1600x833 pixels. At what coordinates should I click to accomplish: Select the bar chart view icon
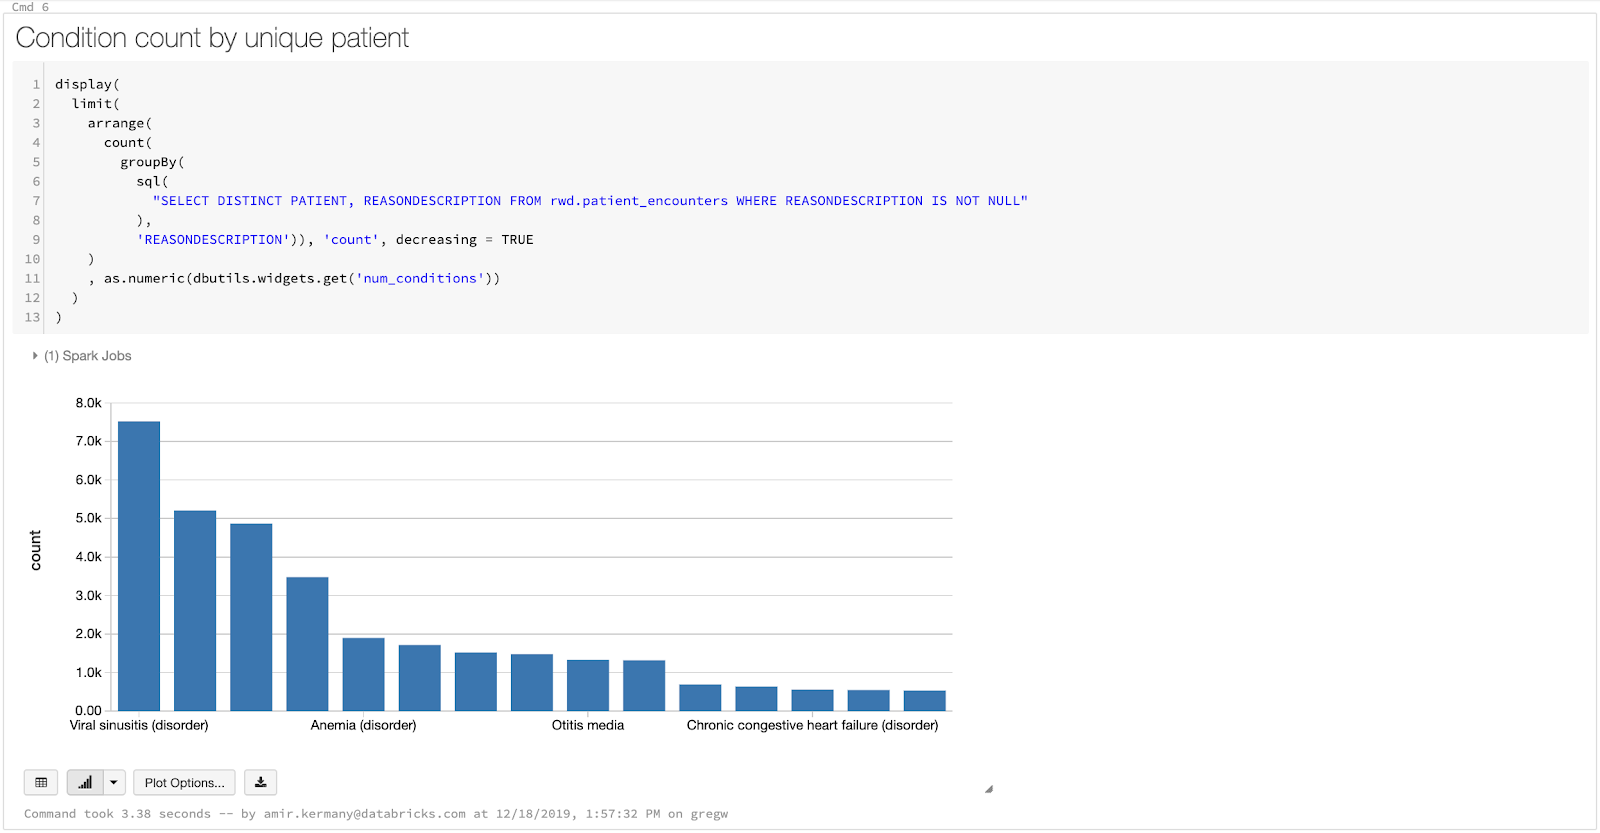pyautogui.click(x=85, y=782)
